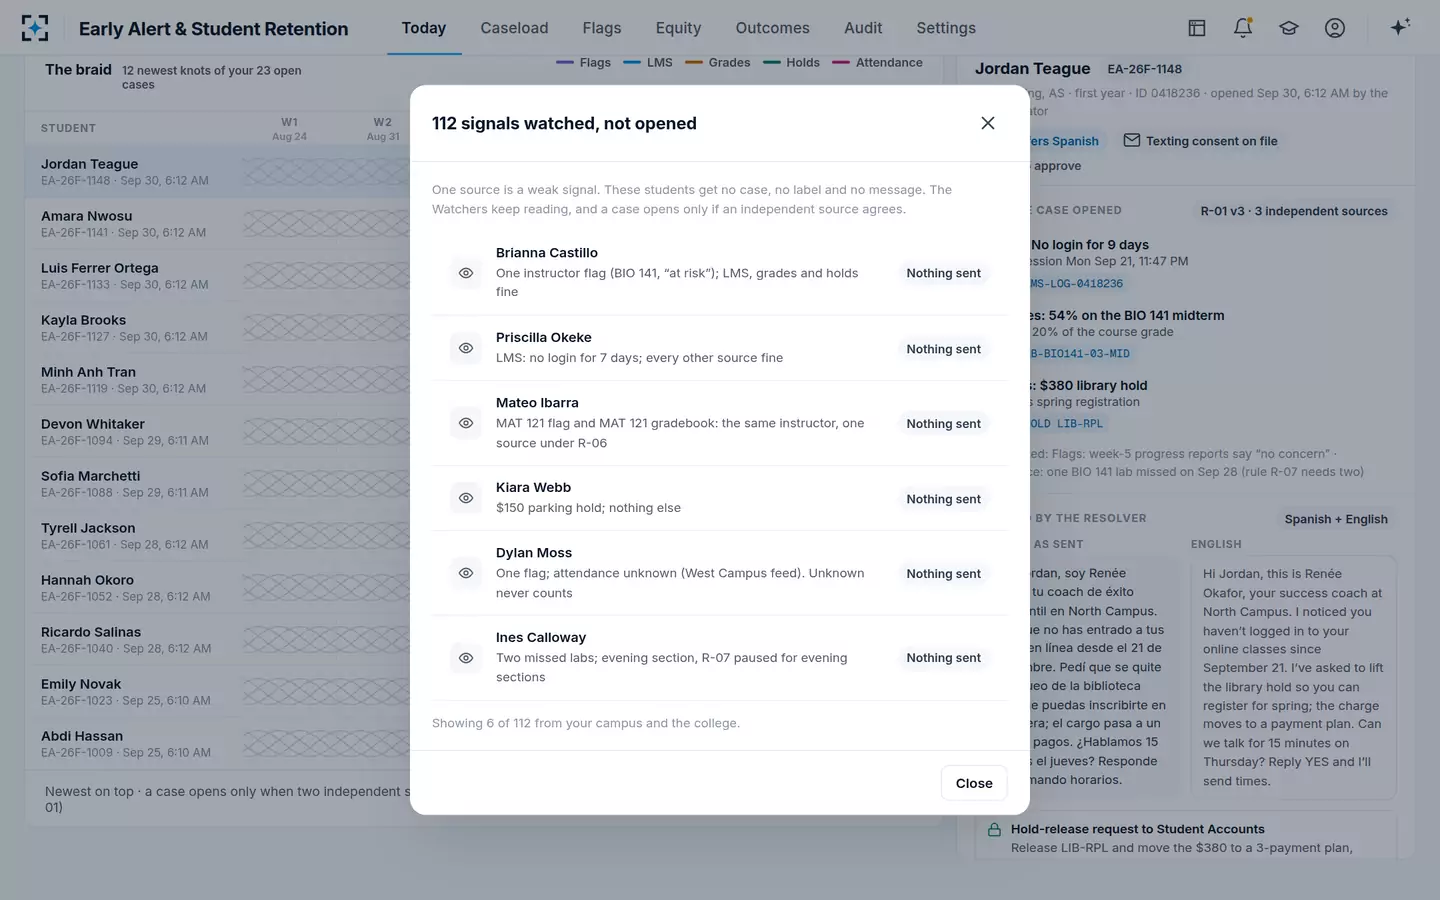Click the Close button in the dialog
The height and width of the screenshot is (900, 1440).
click(974, 783)
